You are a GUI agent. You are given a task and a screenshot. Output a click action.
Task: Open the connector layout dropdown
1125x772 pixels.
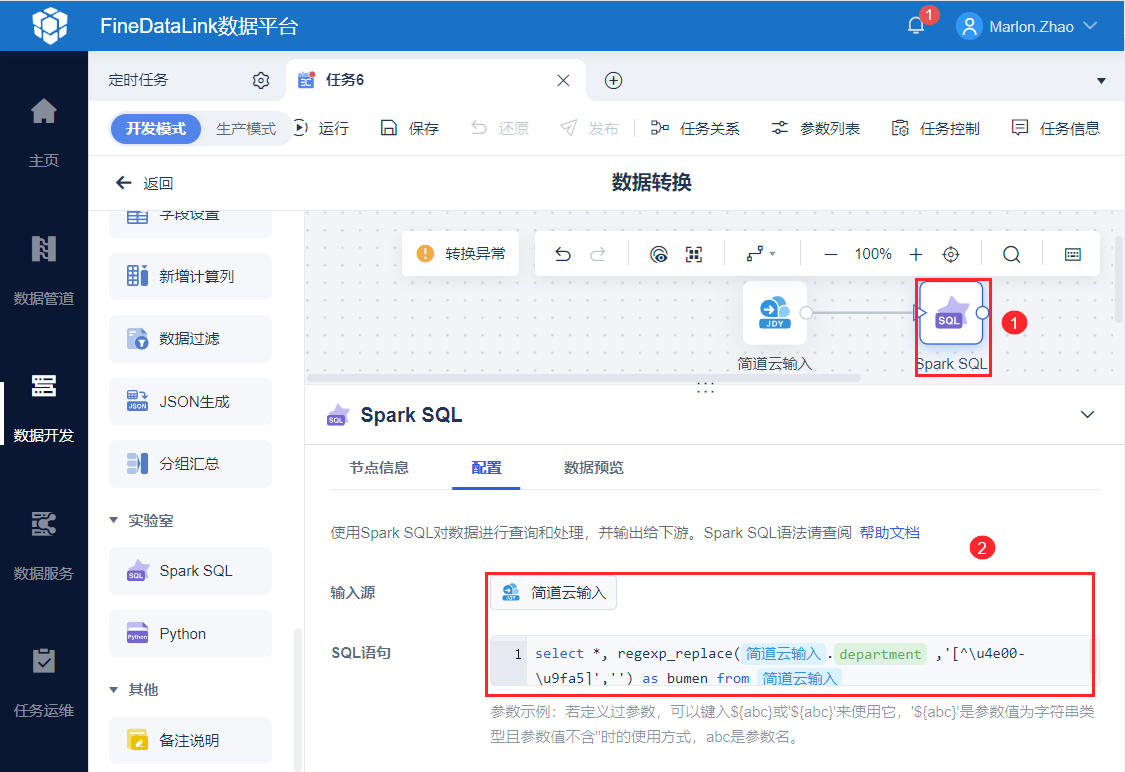pos(761,254)
